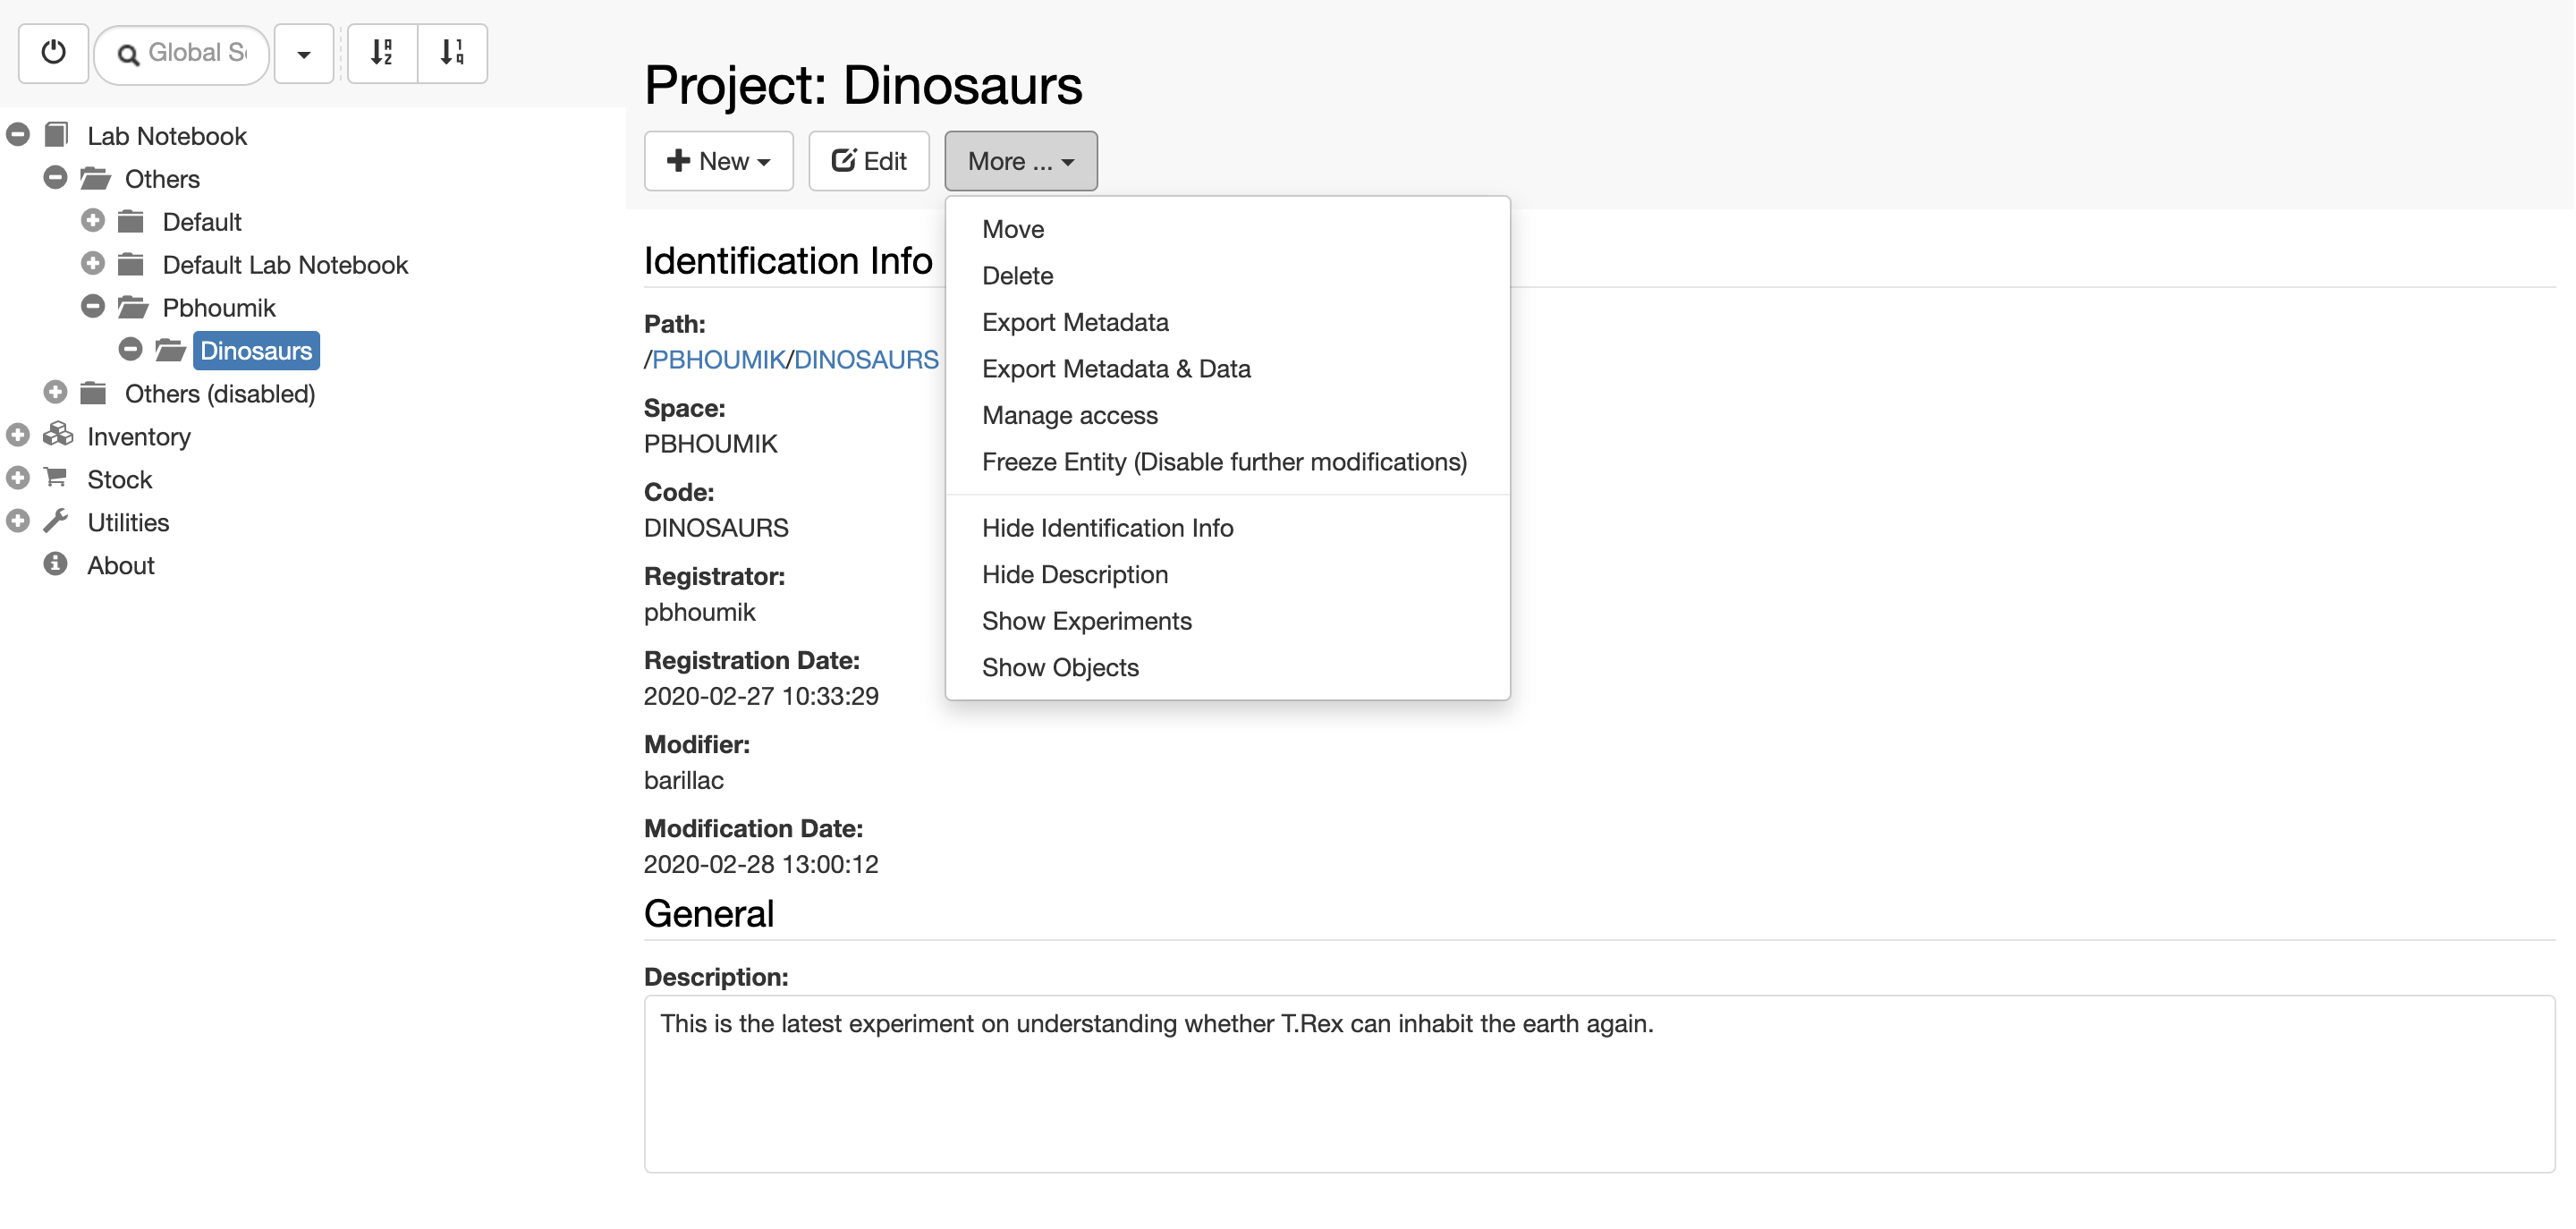Click the Utilities wrench icon
Image resolution: width=2576 pixels, height=1229 pixels.
tap(56, 521)
